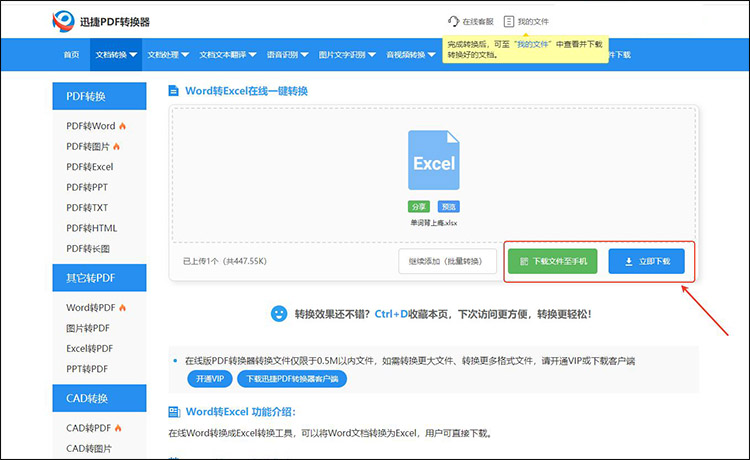The image size is (750, 460).
Task: Open the 文档文本翻译 dropdown
Action: [x=228, y=55]
